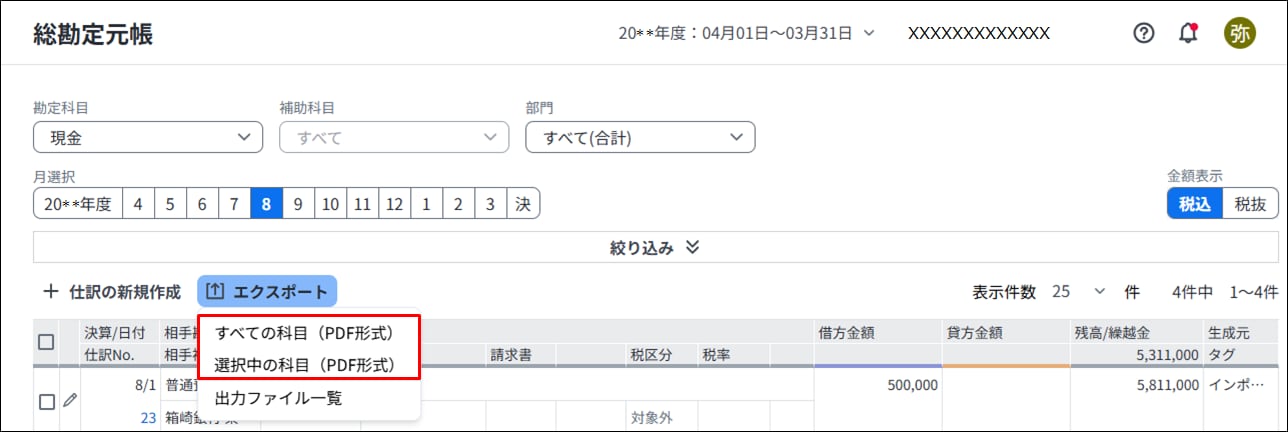Open the 勘定科目 dropdown showing 現金

(148, 137)
